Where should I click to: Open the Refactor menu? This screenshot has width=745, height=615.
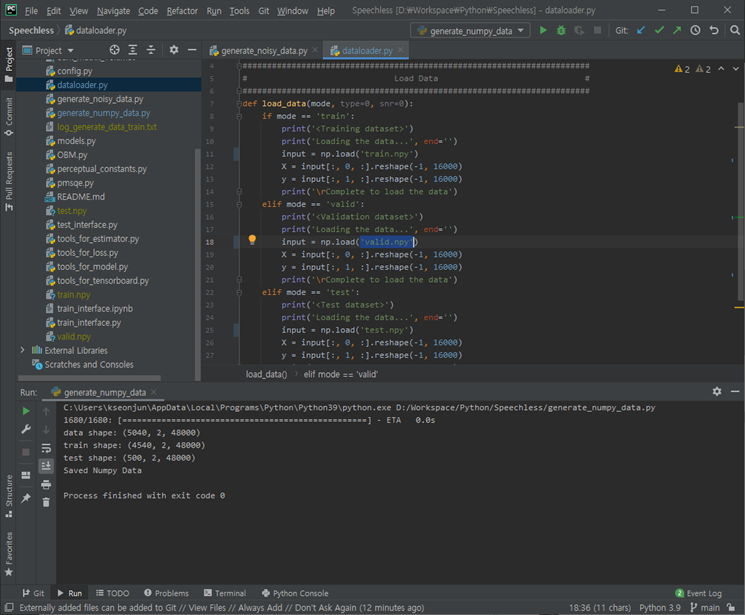click(x=182, y=10)
